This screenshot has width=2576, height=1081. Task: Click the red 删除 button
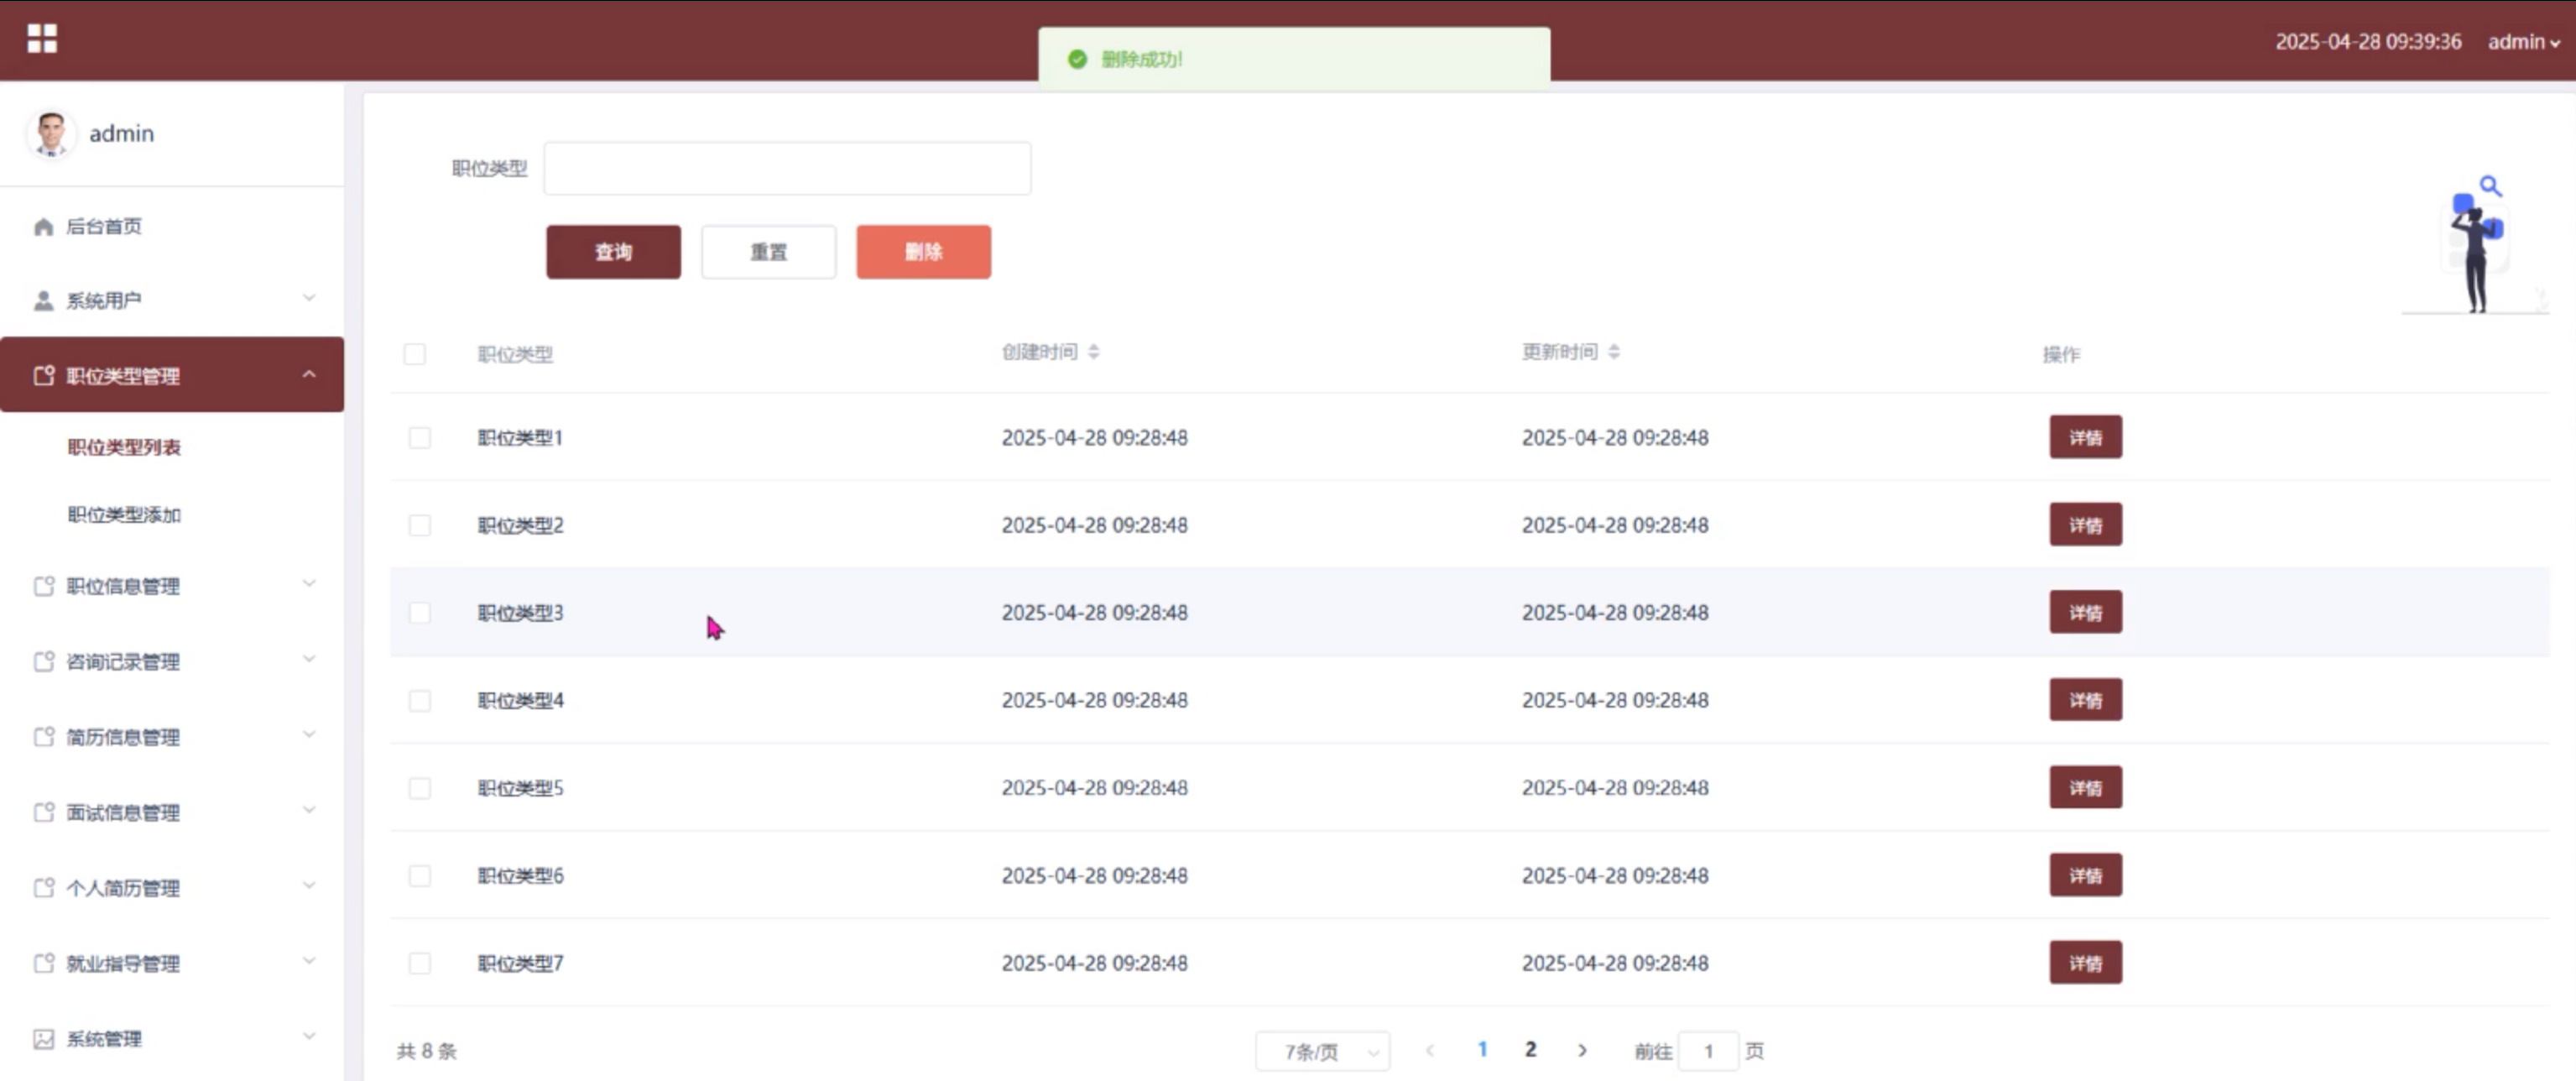pos(923,252)
